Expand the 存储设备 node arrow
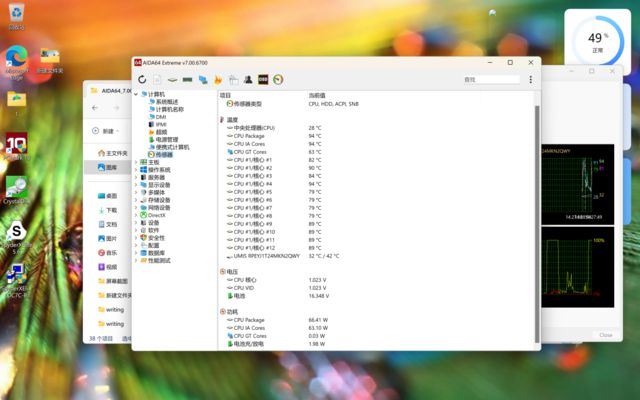Image resolution: width=640 pixels, height=400 pixels. [136, 200]
